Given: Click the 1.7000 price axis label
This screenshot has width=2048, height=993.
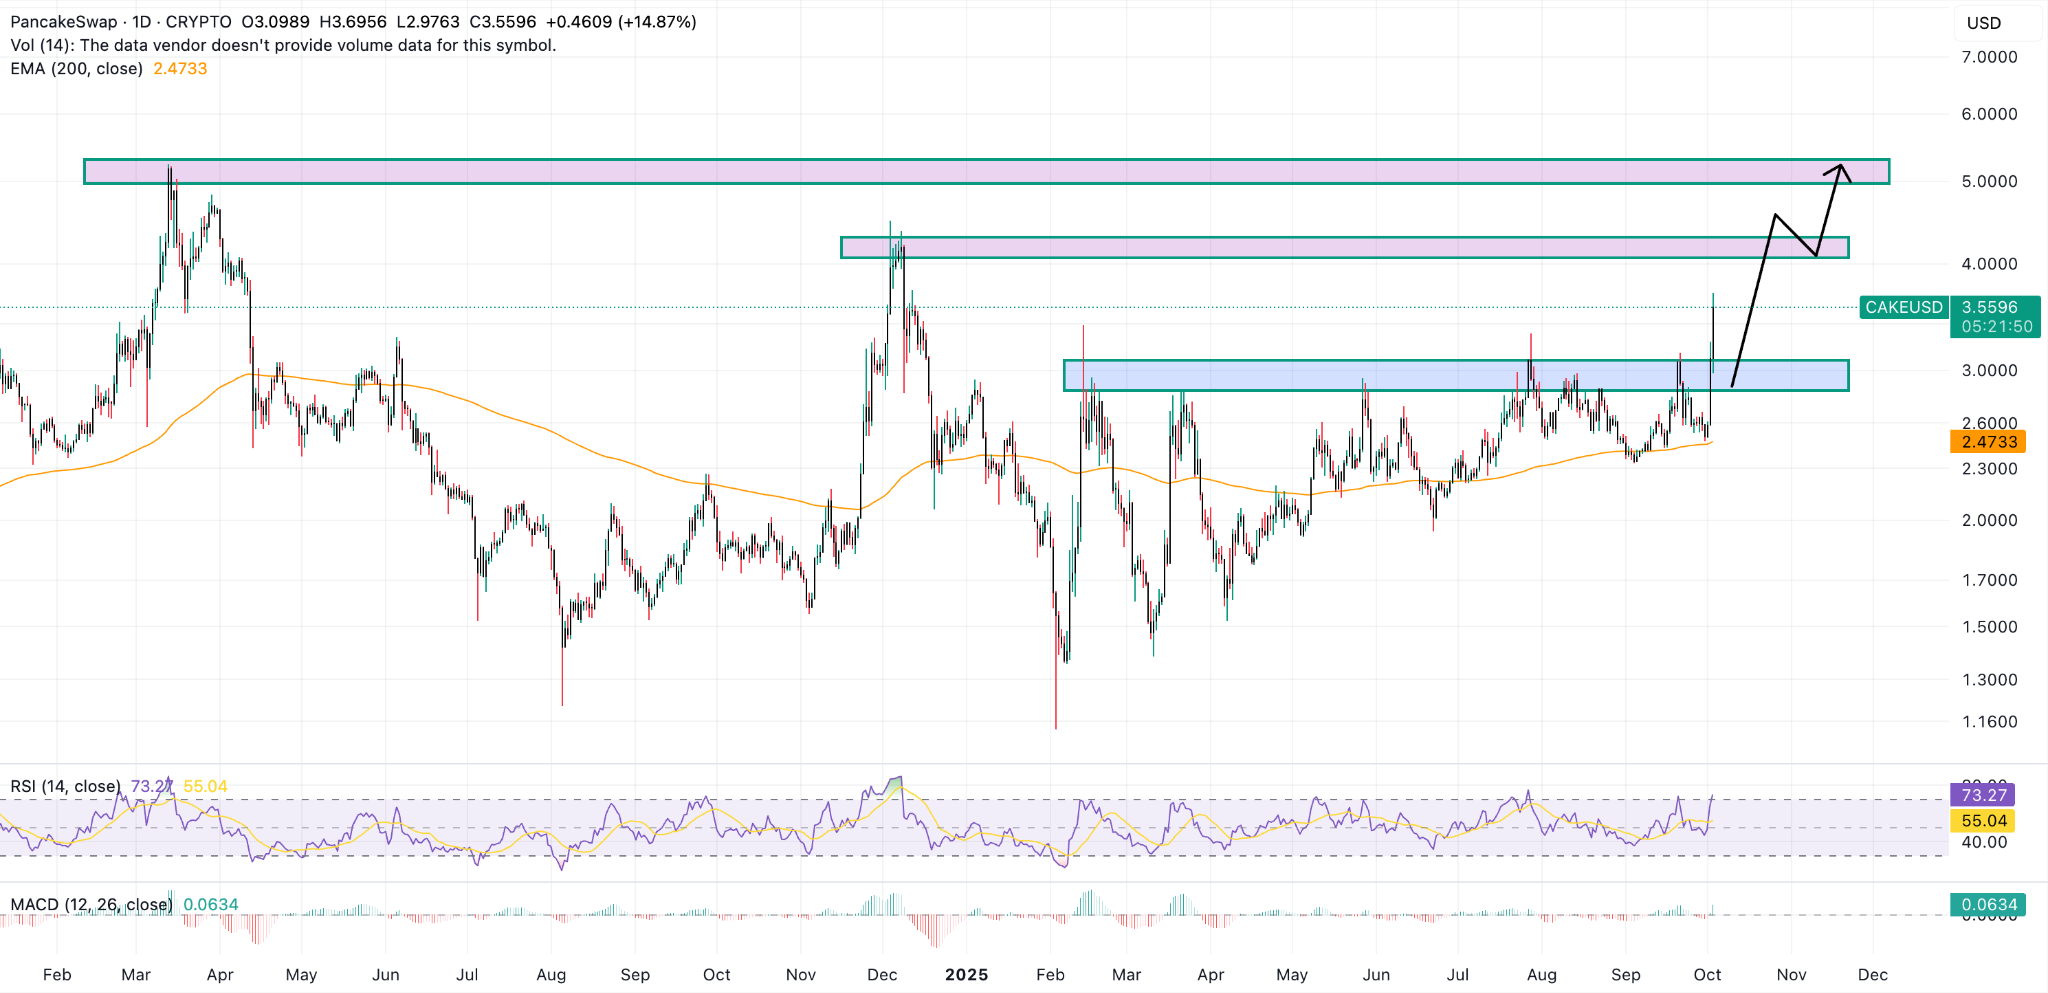Looking at the screenshot, I should pyautogui.click(x=1989, y=581).
